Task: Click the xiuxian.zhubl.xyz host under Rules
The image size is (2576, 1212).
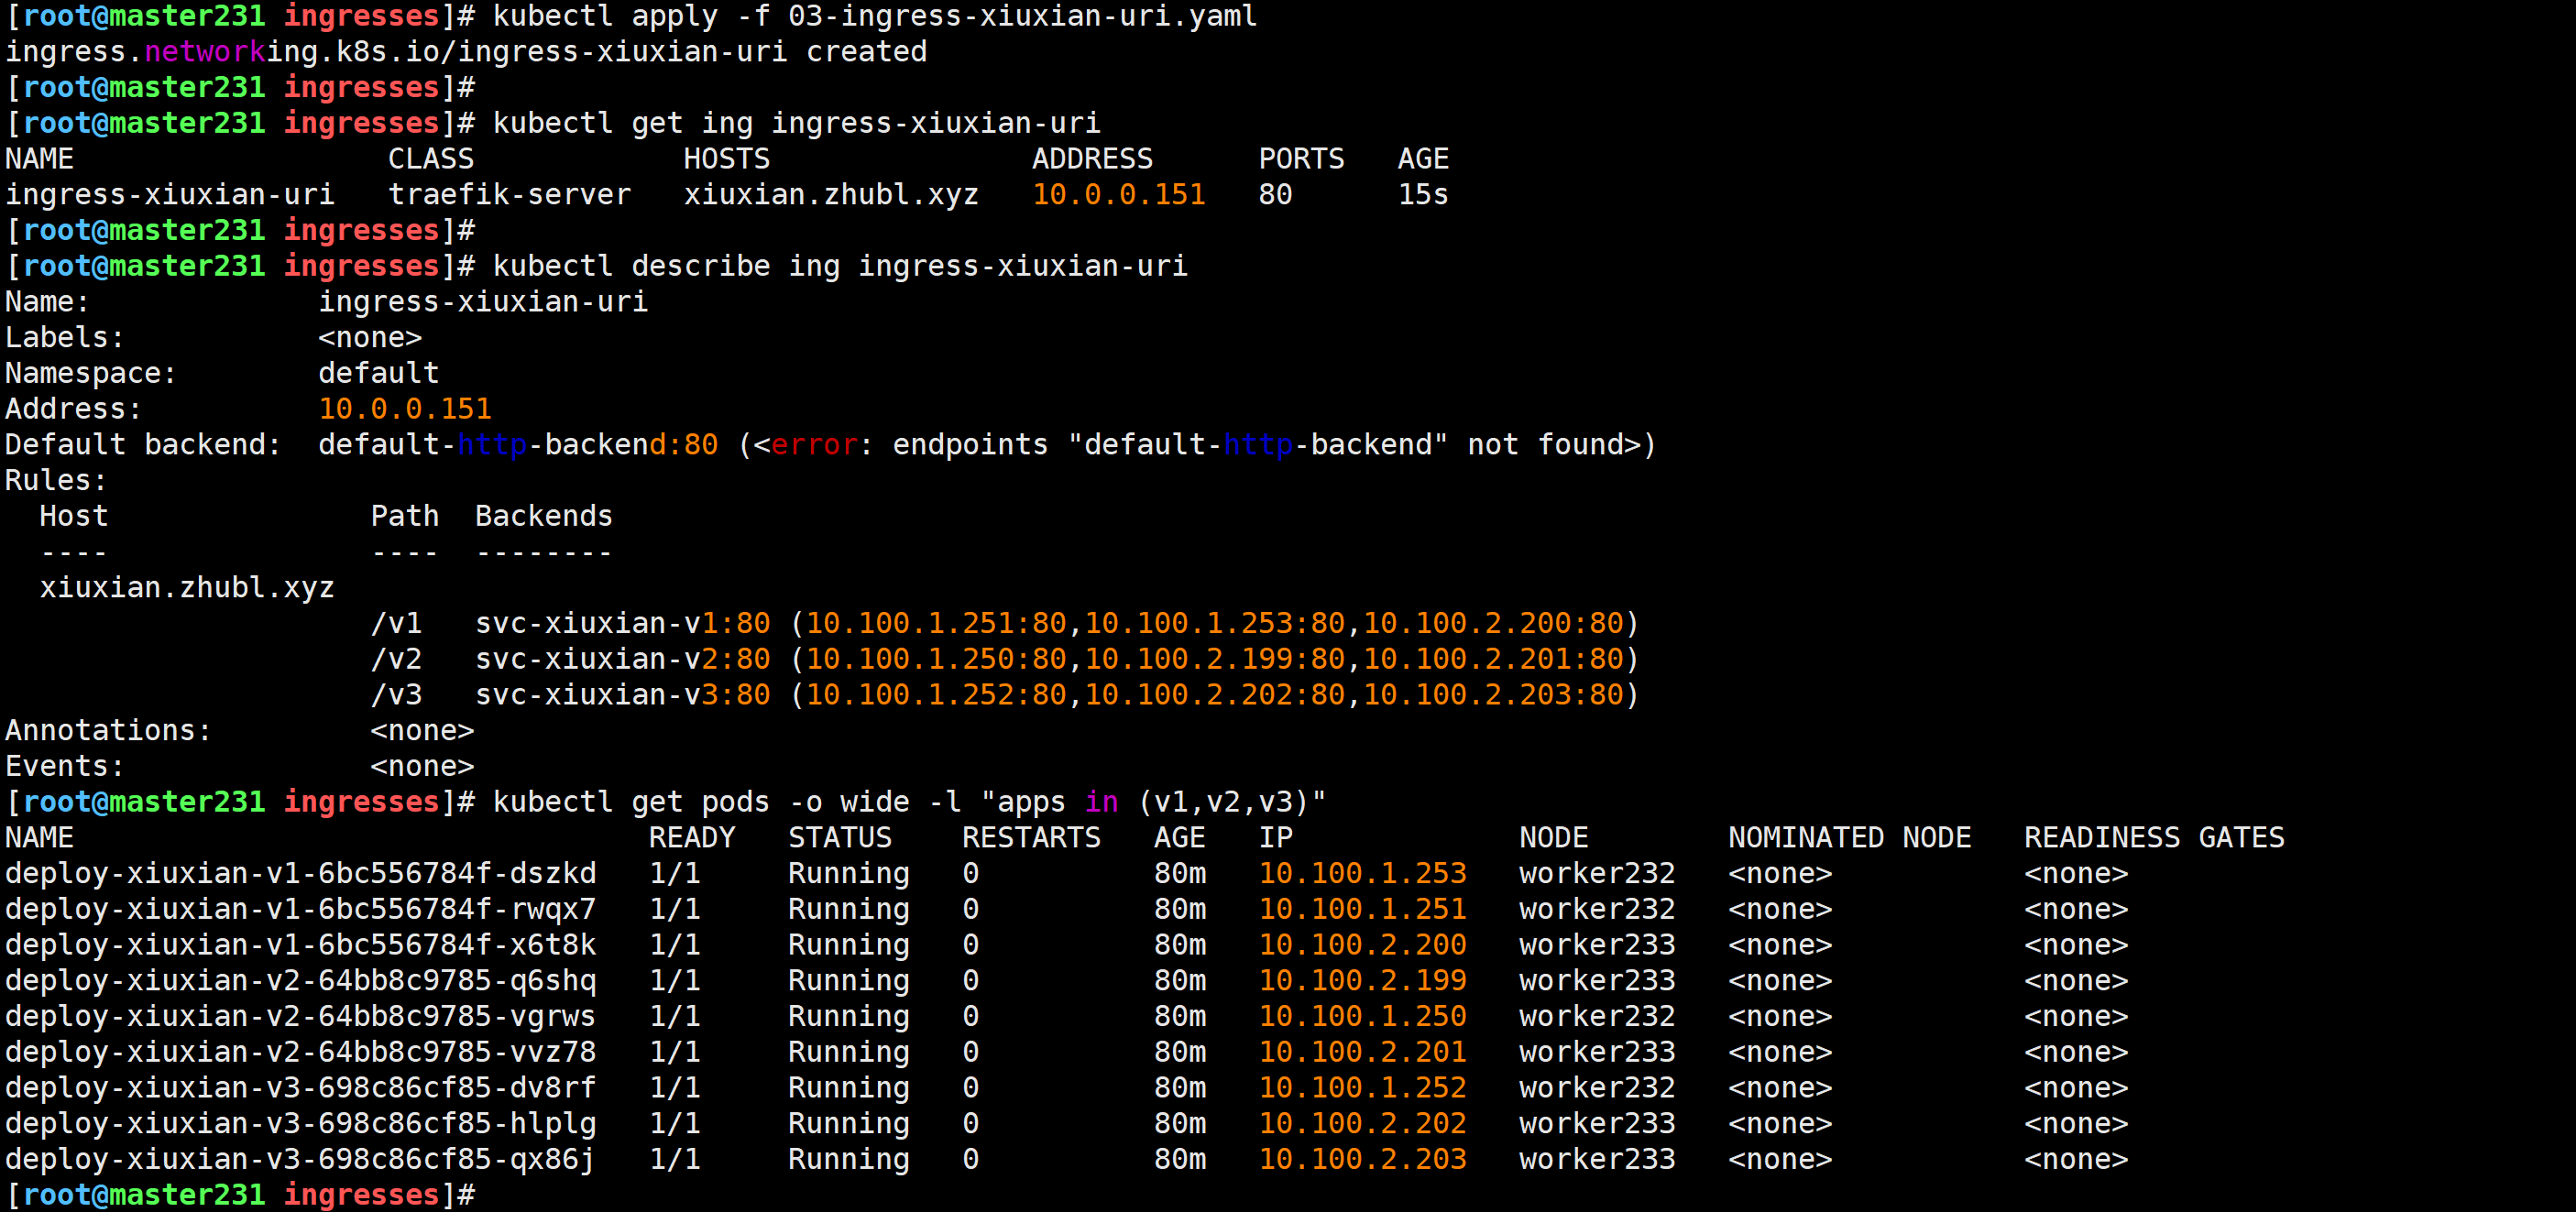Action: pyautogui.click(x=187, y=587)
